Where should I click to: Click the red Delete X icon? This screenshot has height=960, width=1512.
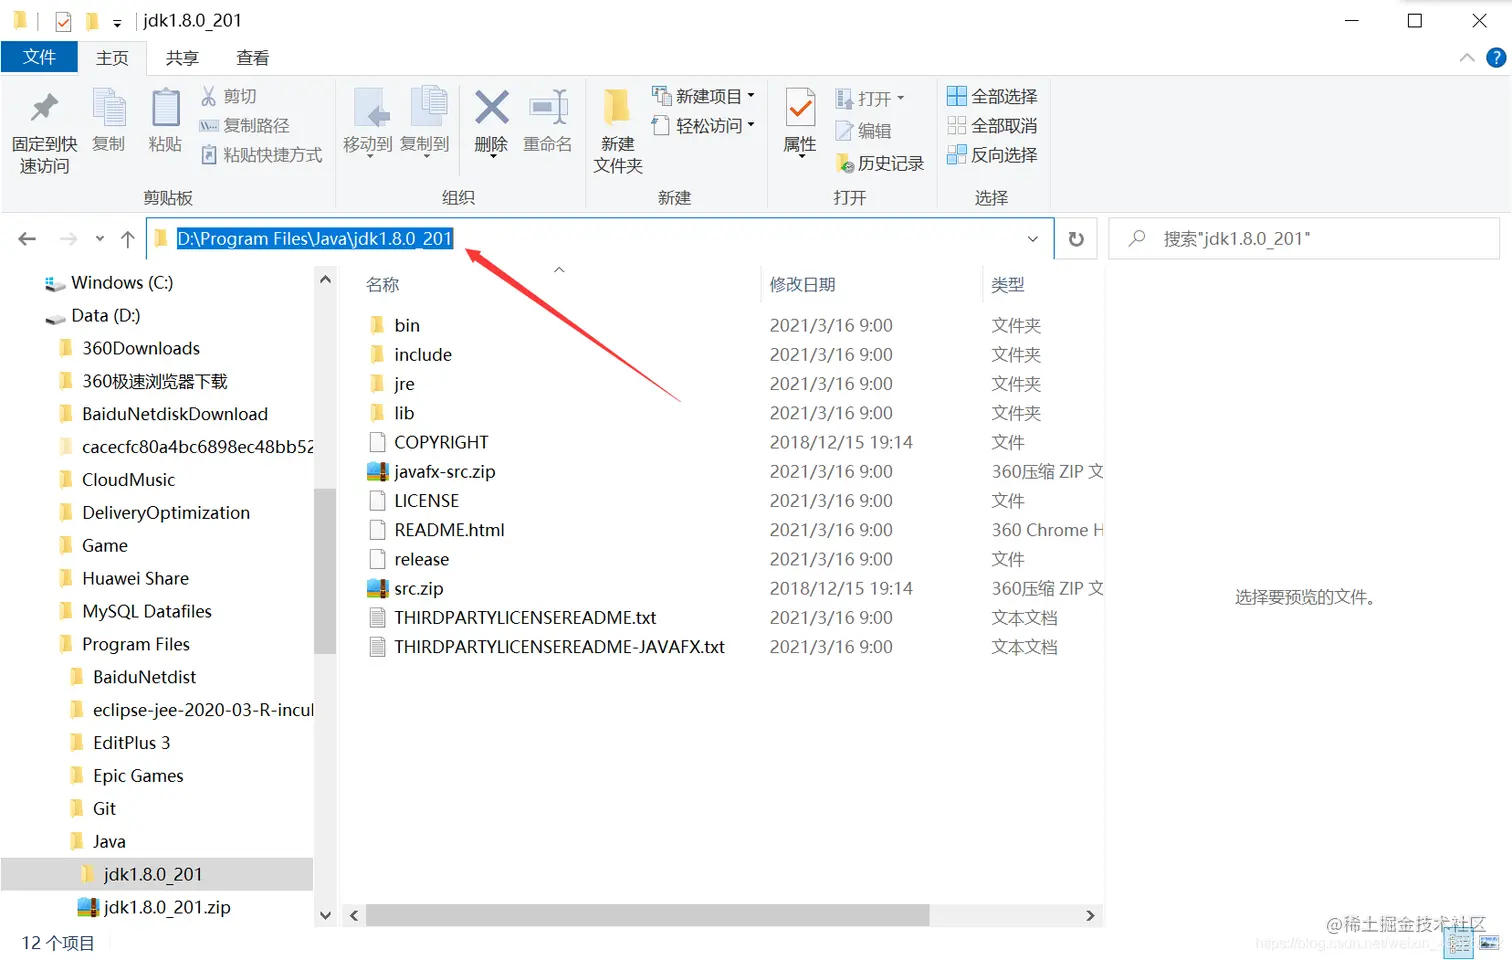[491, 107]
